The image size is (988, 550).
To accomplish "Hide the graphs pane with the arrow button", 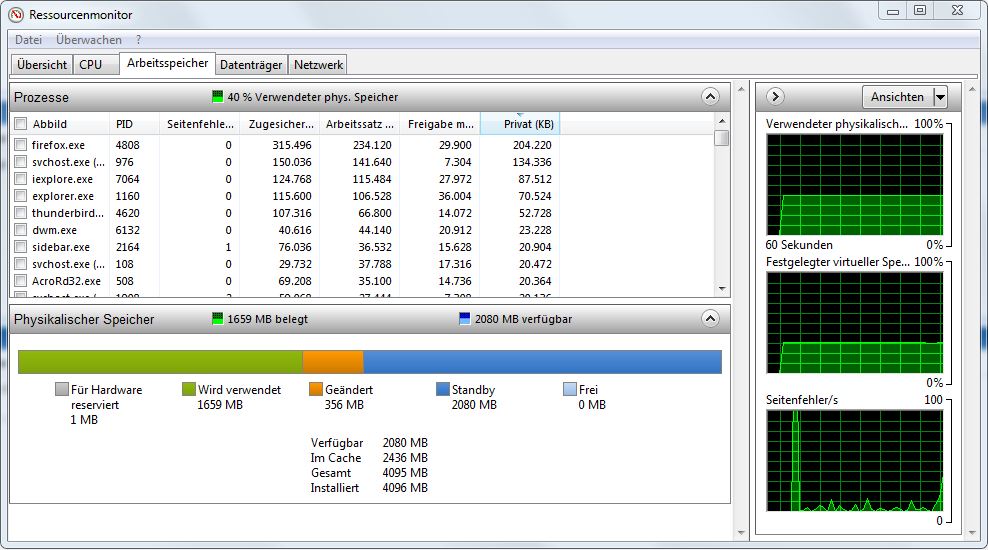I will coord(775,96).
